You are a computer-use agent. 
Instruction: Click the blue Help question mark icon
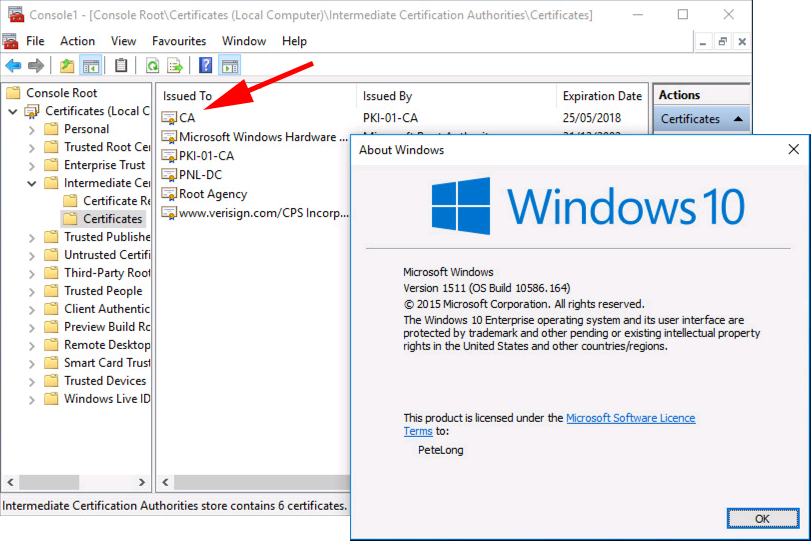pos(205,66)
